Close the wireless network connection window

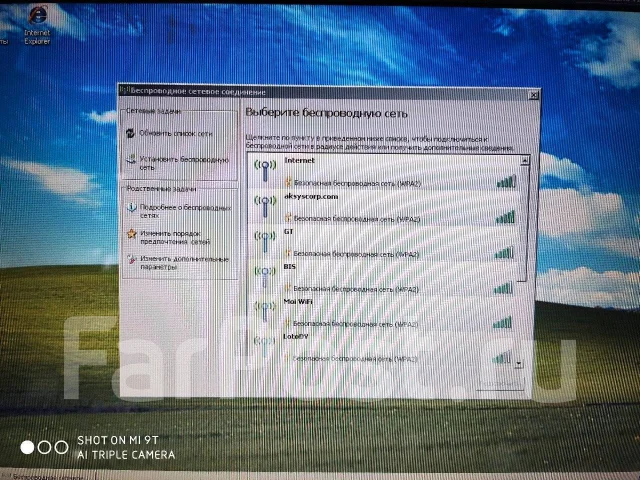click(x=533, y=96)
